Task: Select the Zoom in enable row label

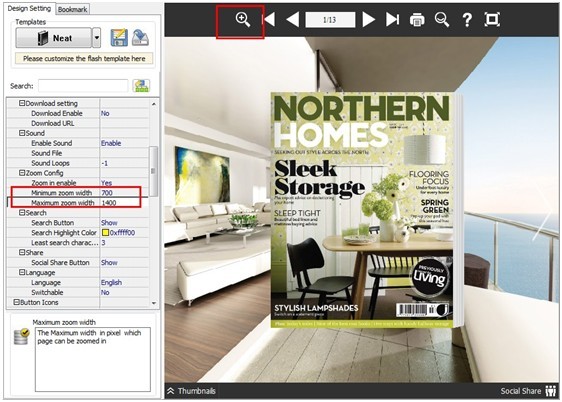Action: tap(54, 183)
